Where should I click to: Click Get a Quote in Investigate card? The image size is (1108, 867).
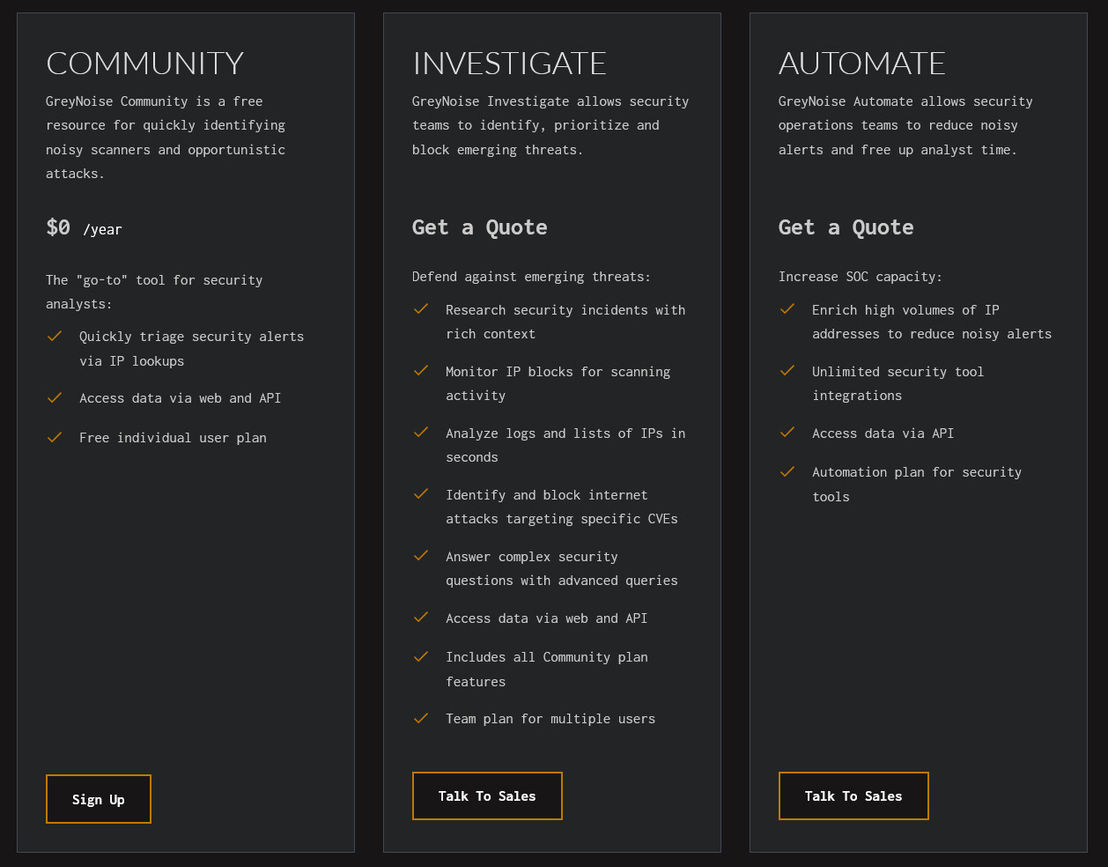(x=480, y=228)
